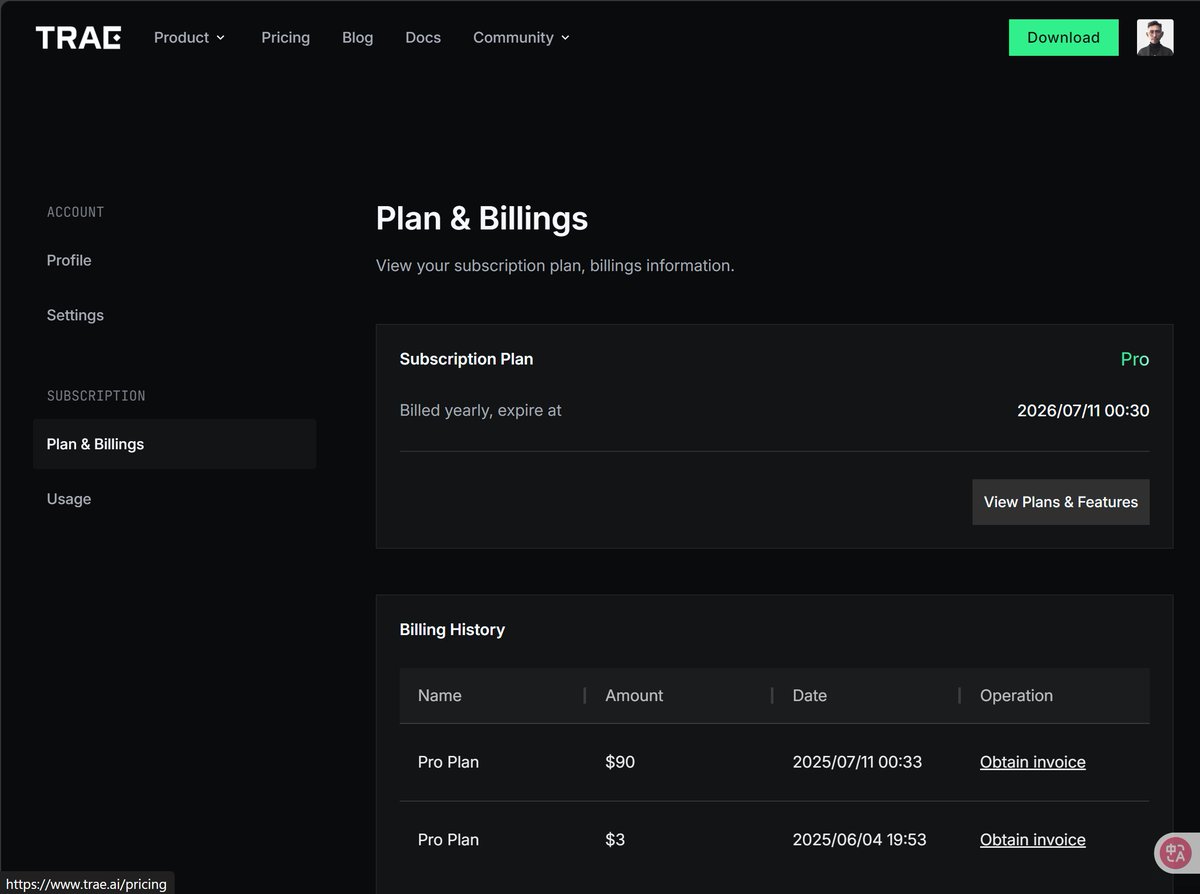Go to the Blog page
Viewport: 1200px width, 894px height.
(357, 38)
